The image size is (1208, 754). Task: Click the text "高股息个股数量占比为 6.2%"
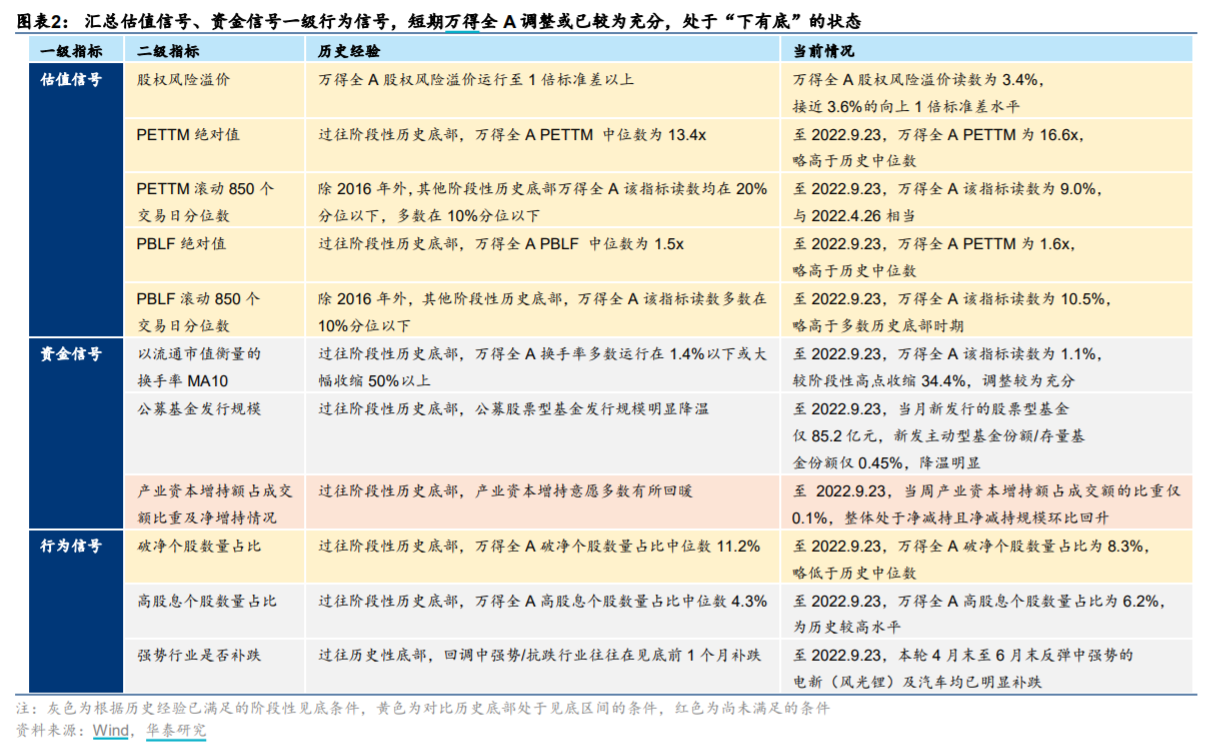click(x=1064, y=601)
